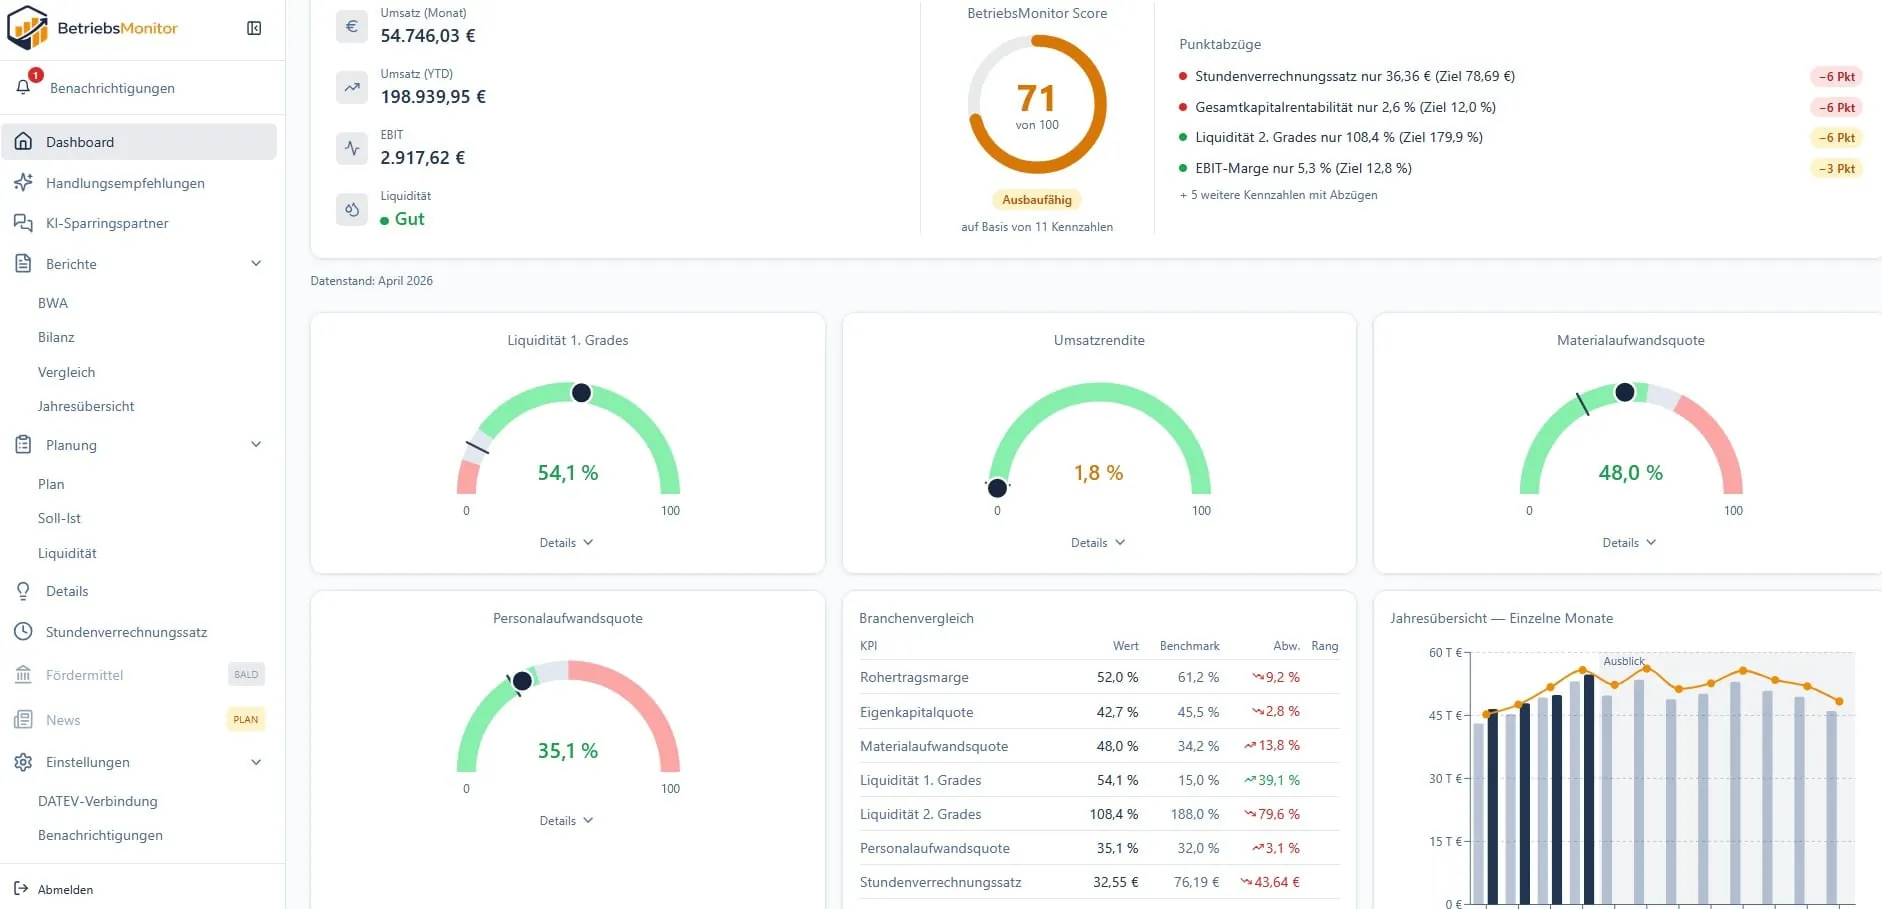Click the PLAN badge beside News
The image size is (1882, 909).
pyautogui.click(x=246, y=719)
